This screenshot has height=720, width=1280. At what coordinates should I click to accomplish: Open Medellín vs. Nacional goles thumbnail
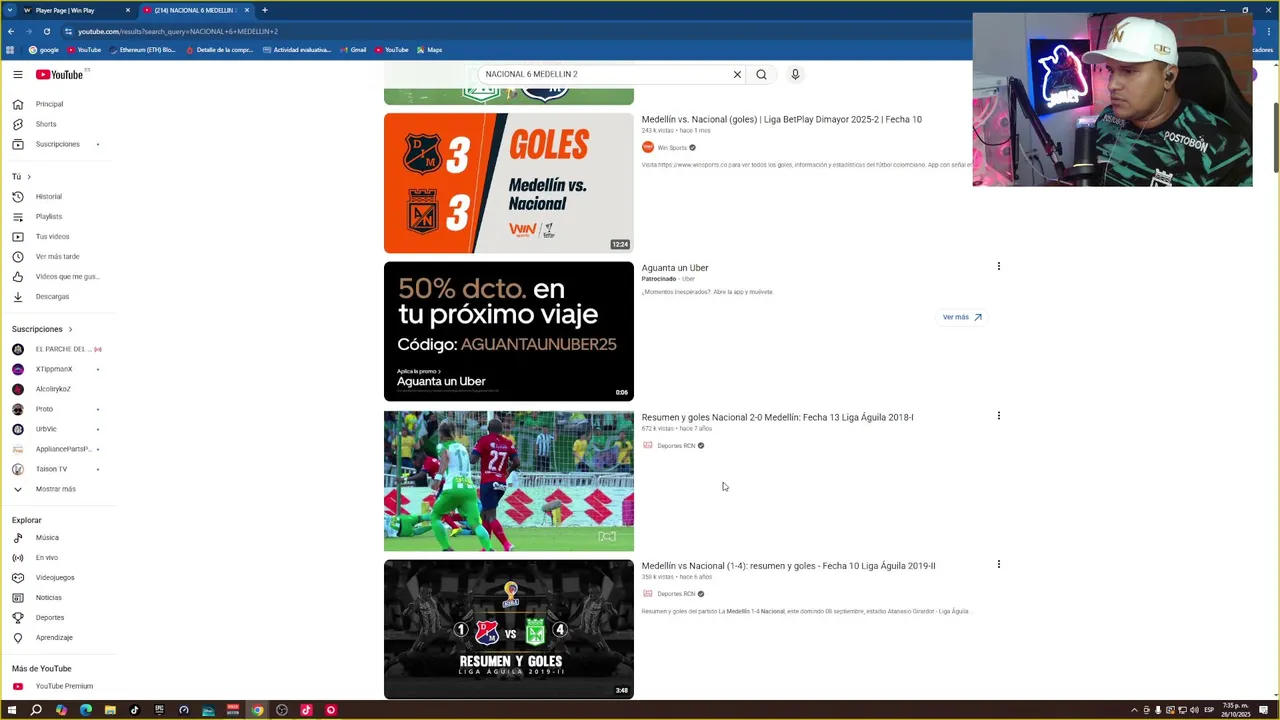(508, 183)
